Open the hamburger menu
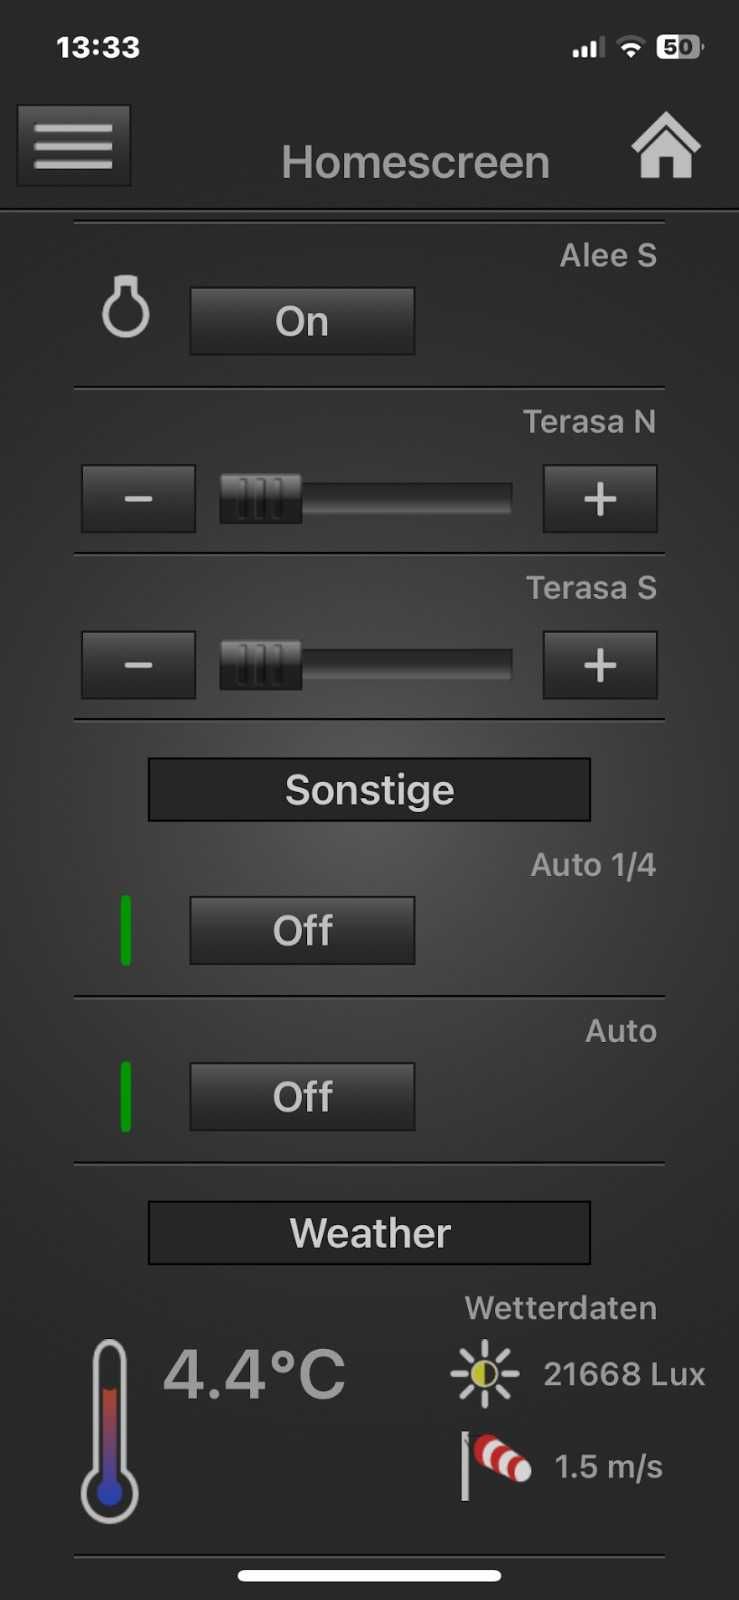 pos(73,146)
